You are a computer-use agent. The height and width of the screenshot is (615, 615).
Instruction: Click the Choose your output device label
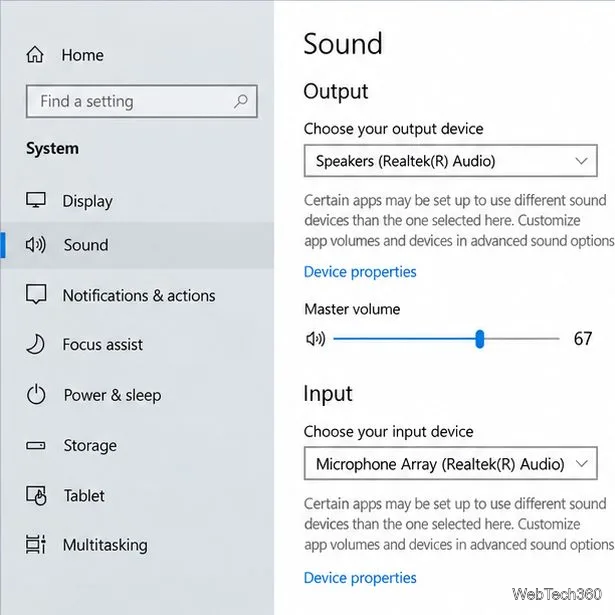pos(393,129)
